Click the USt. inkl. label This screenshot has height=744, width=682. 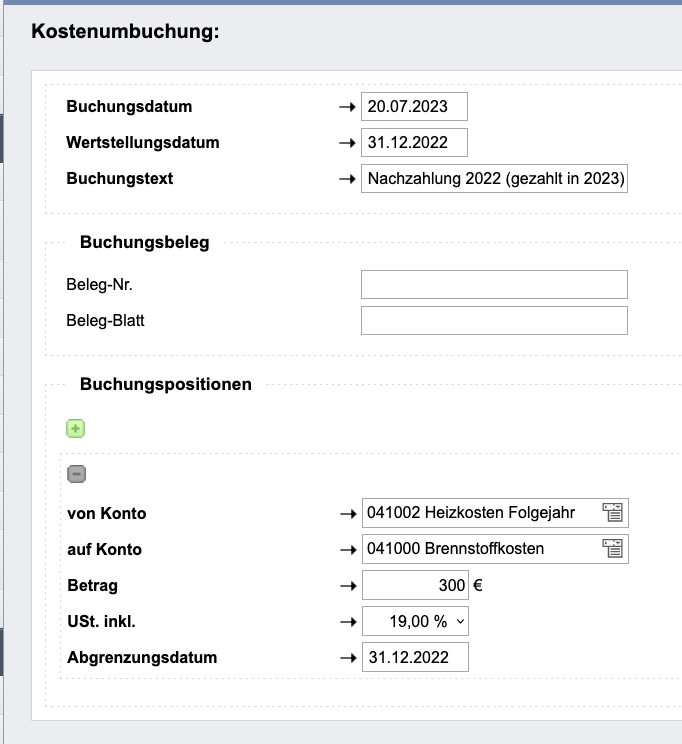tap(102, 622)
